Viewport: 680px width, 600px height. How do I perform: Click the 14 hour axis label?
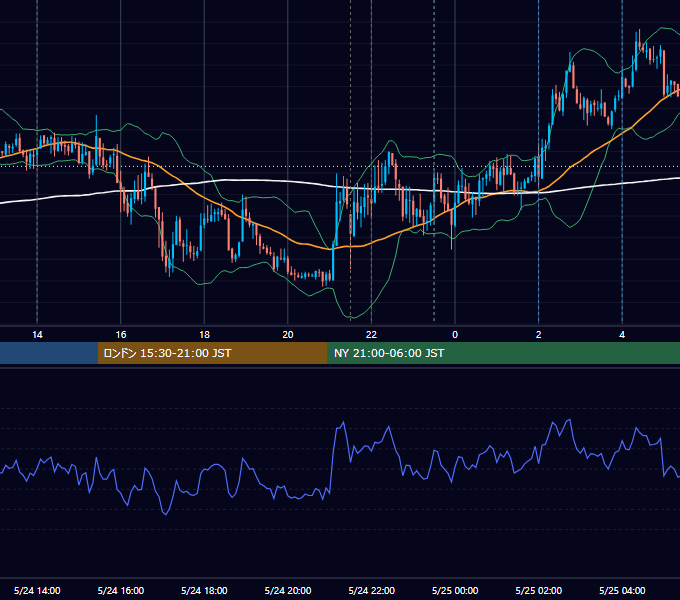pos(37,335)
